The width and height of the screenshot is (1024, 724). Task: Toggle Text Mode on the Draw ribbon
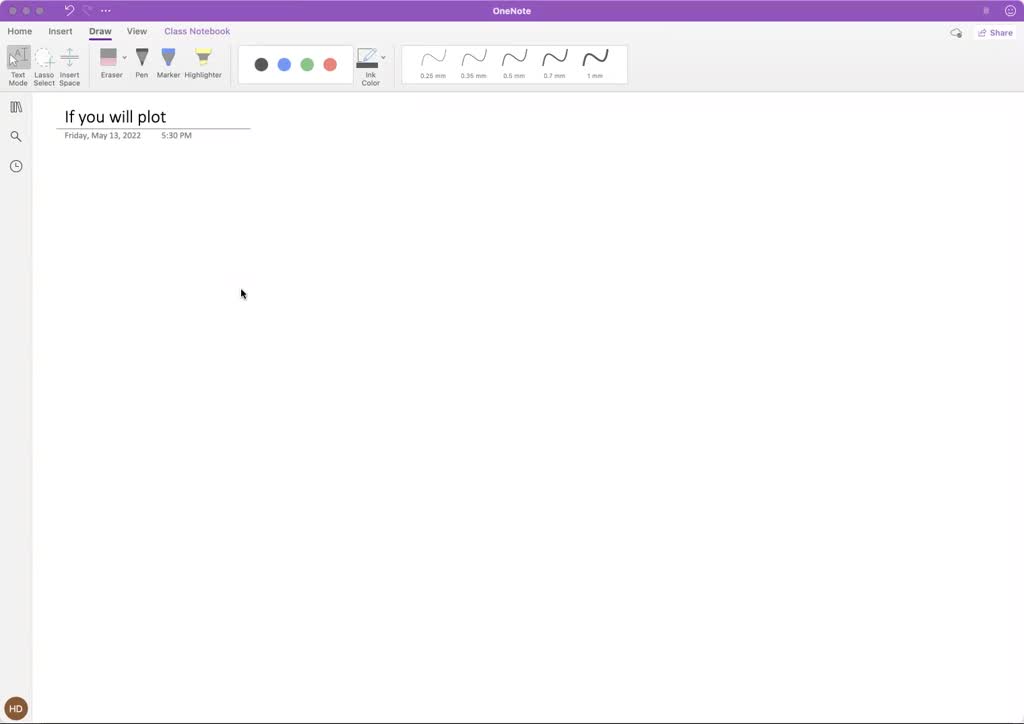tap(18, 65)
